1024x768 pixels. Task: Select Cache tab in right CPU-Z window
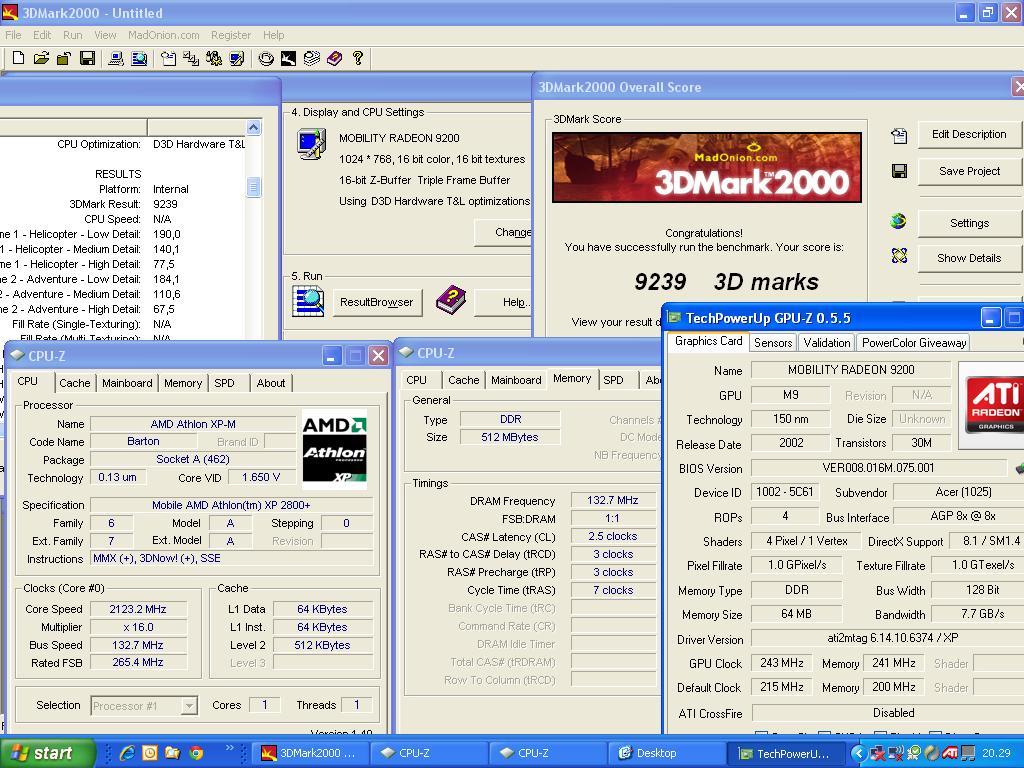464,380
